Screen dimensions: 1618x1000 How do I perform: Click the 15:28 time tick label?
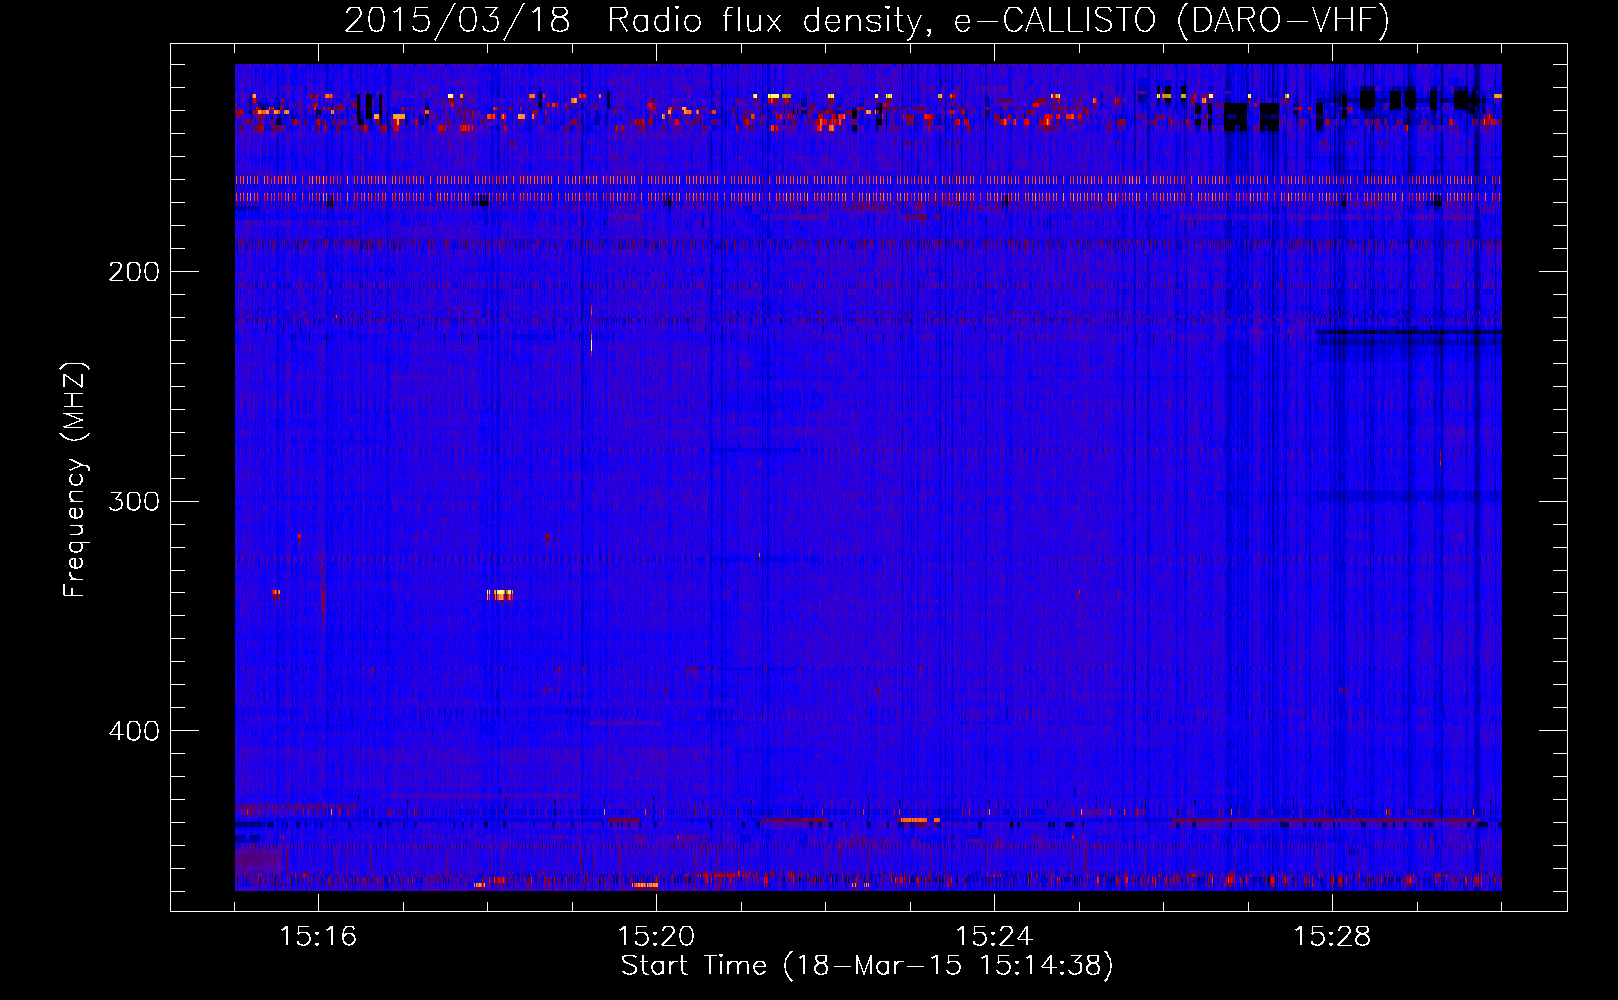(1332, 937)
